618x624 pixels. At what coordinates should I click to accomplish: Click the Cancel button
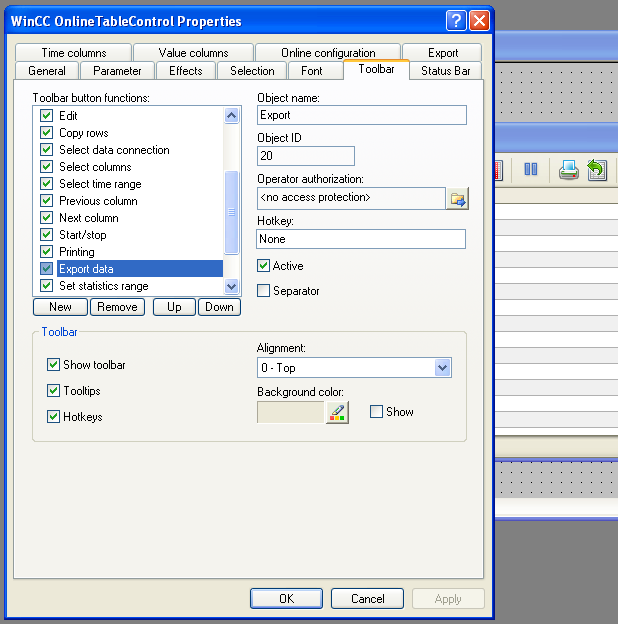(367, 599)
